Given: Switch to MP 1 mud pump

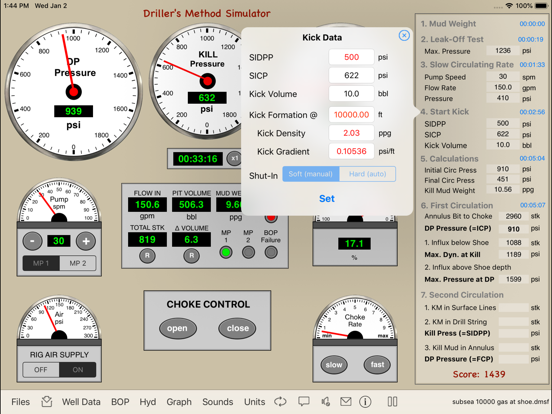Looking at the screenshot, I should pyautogui.click(x=41, y=263).
